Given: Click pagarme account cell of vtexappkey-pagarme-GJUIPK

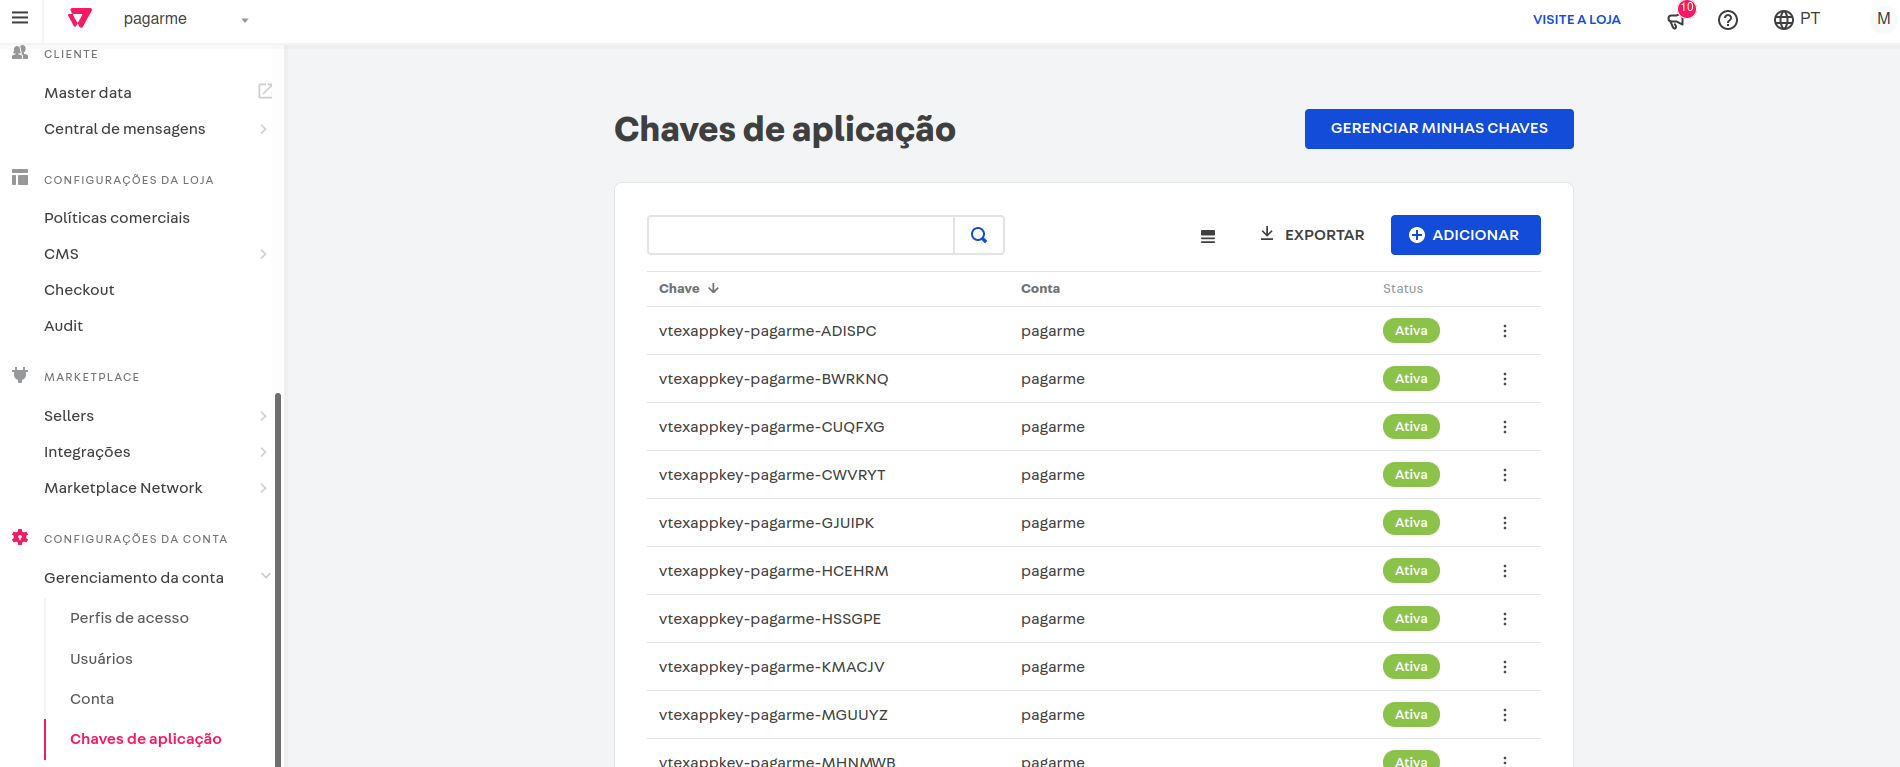Looking at the screenshot, I should pos(1053,523).
